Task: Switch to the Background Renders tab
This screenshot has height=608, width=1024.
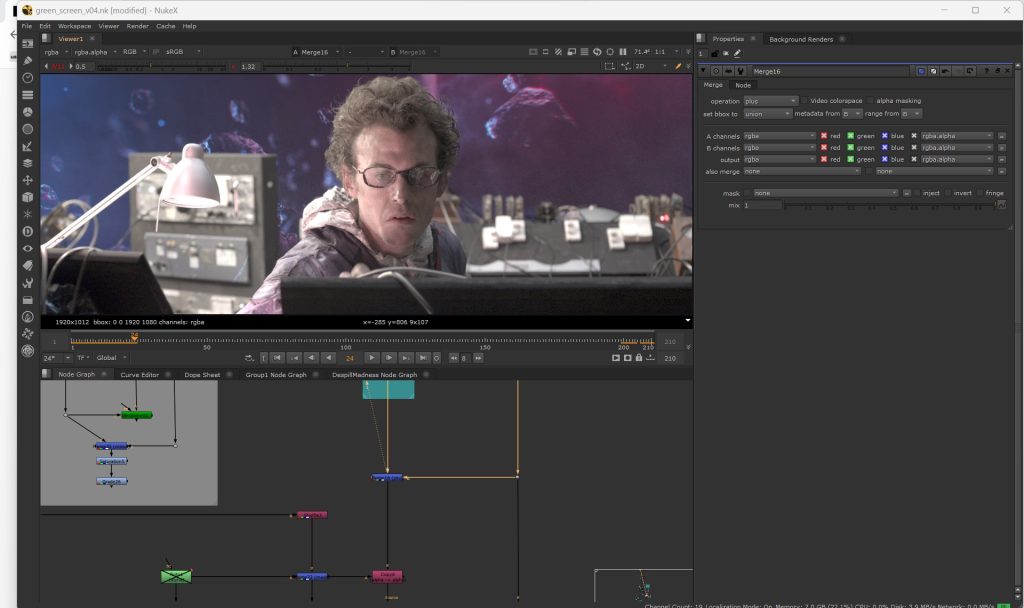Action: tap(801, 39)
